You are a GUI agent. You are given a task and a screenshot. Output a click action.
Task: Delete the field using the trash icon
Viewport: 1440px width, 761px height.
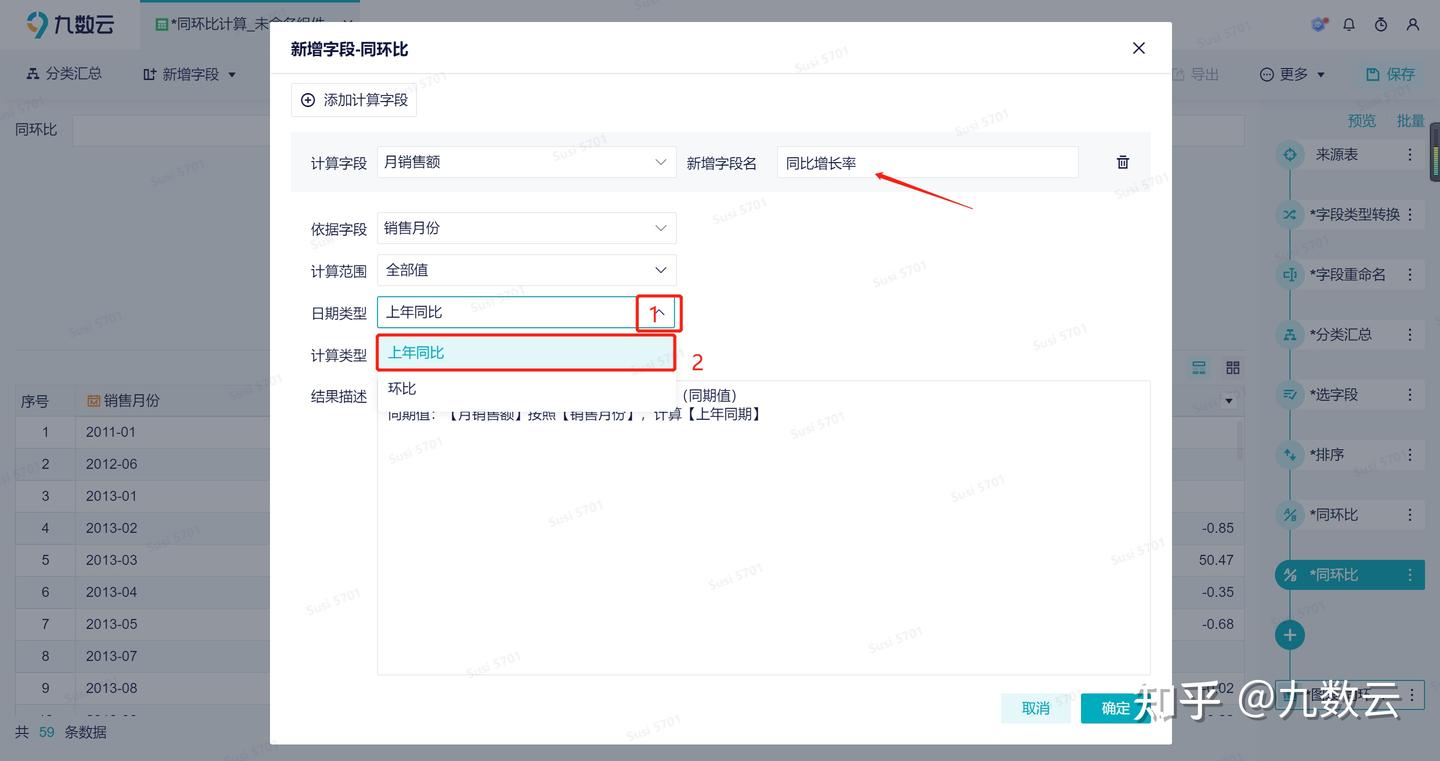pos(1122,161)
